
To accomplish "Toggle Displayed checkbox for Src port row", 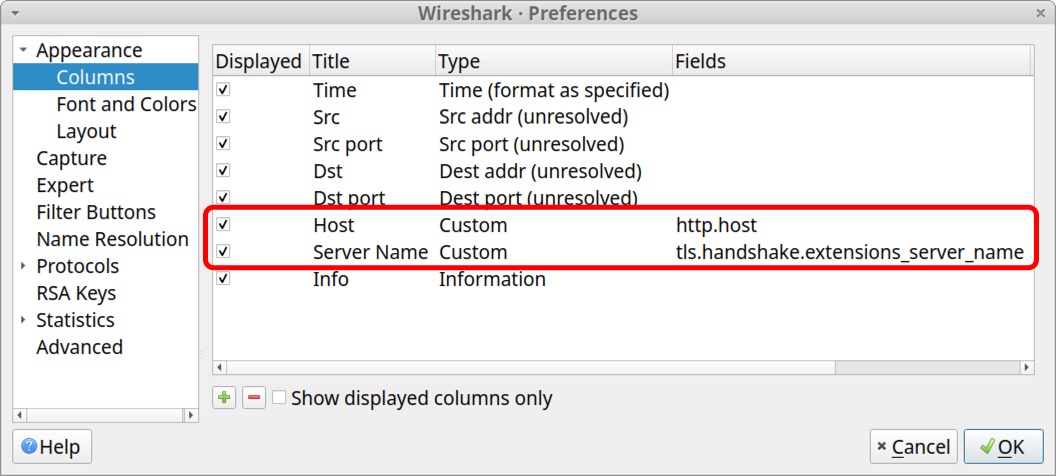I will (224, 143).
